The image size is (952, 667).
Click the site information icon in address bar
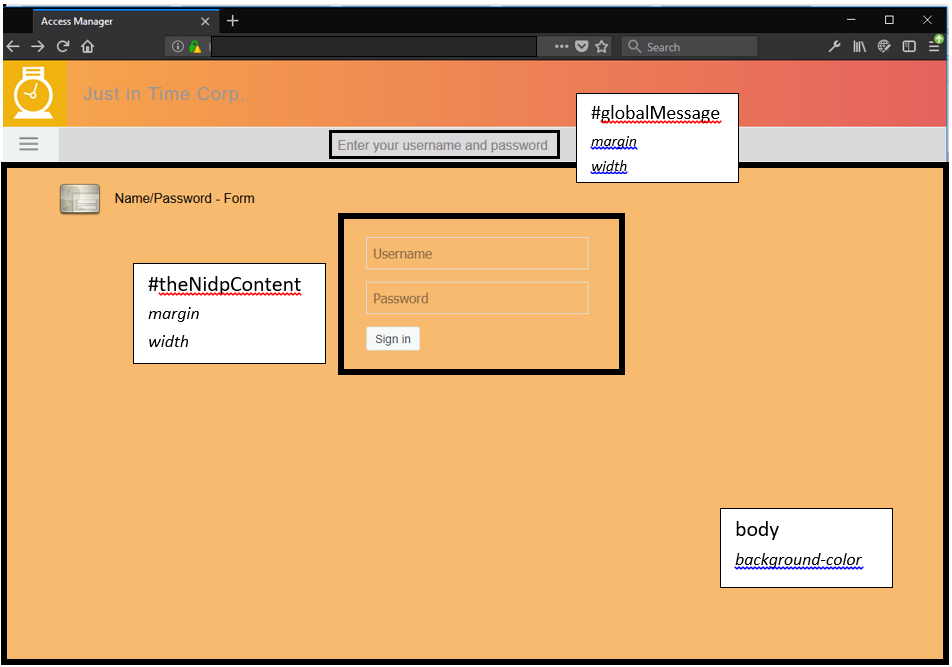coord(178,46)
